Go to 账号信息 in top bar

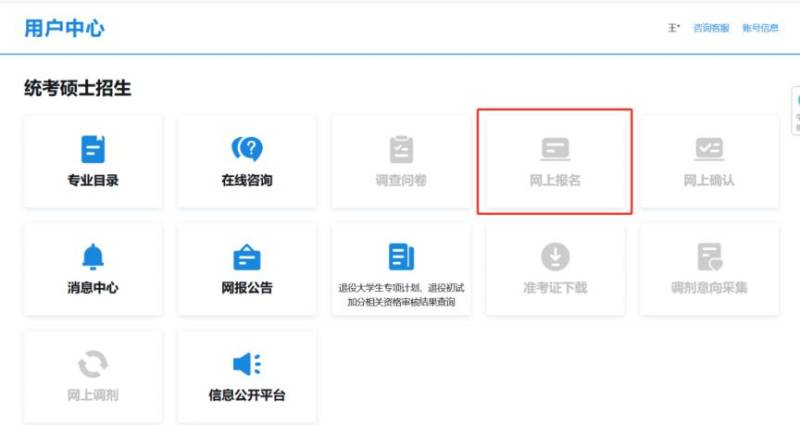coord(760,28)
